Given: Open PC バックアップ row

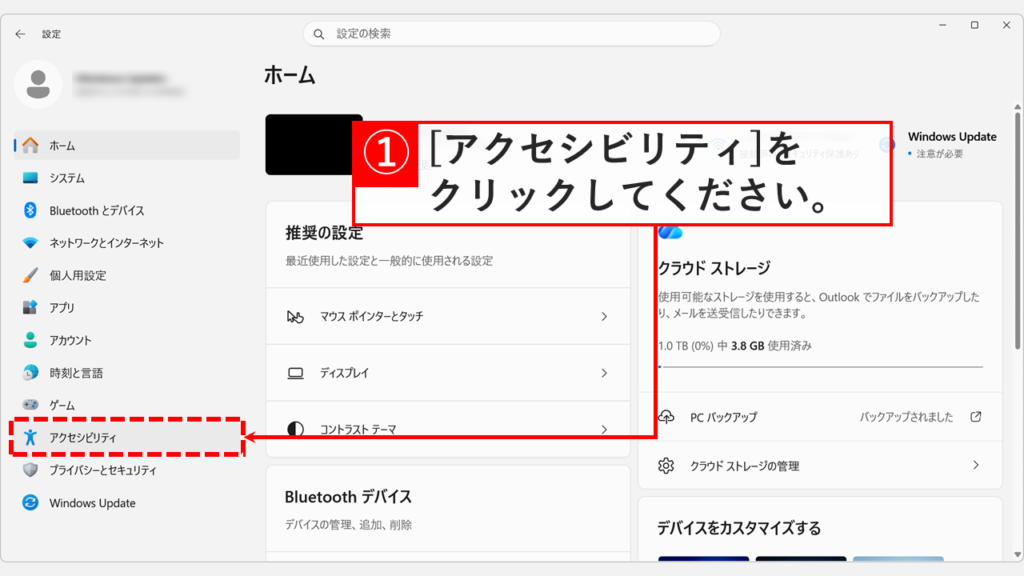Looking at the screenshot, I should tap(820, 417).
